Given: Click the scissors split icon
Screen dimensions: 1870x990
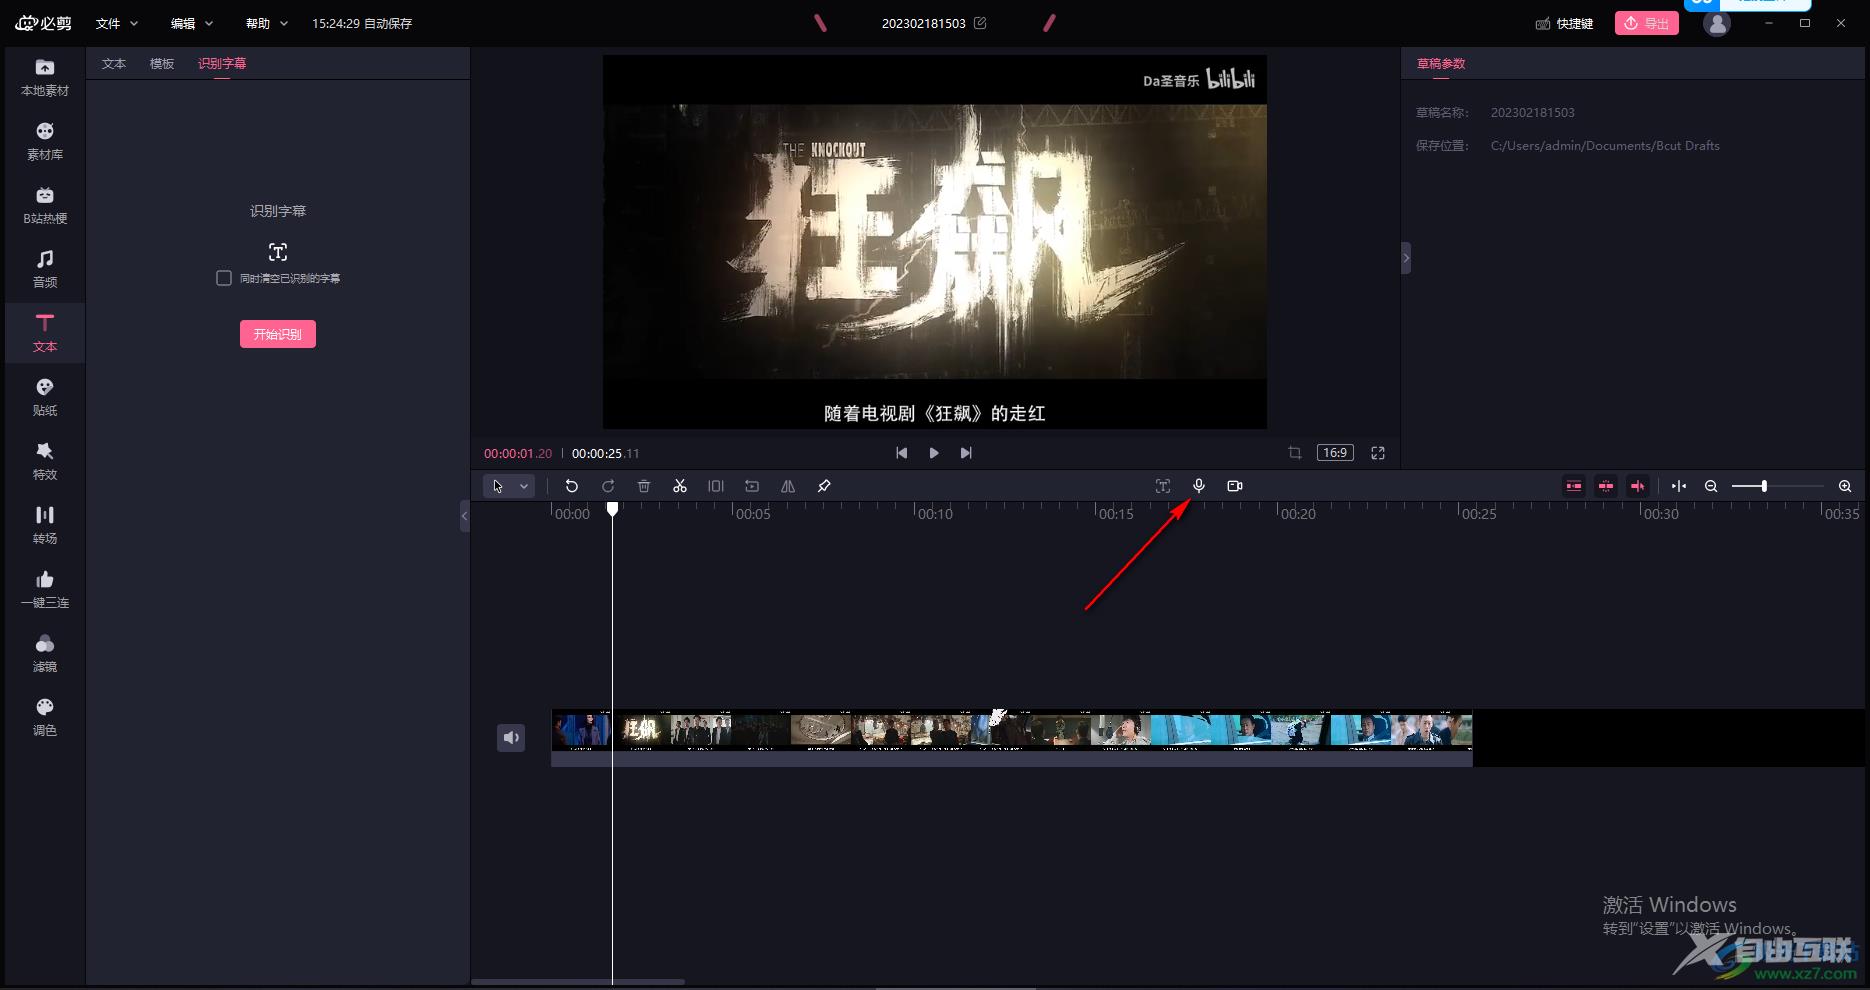Looking at the screenshot, I should point(680,486).
